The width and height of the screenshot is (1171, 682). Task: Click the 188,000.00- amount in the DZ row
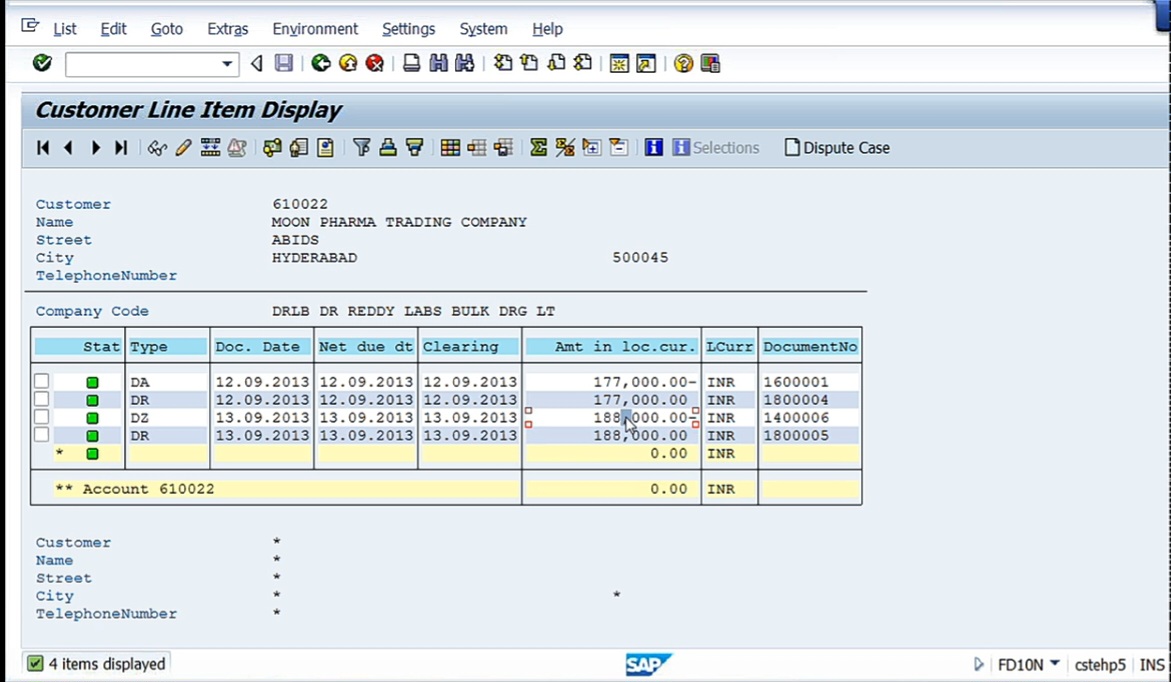(645, 418)
